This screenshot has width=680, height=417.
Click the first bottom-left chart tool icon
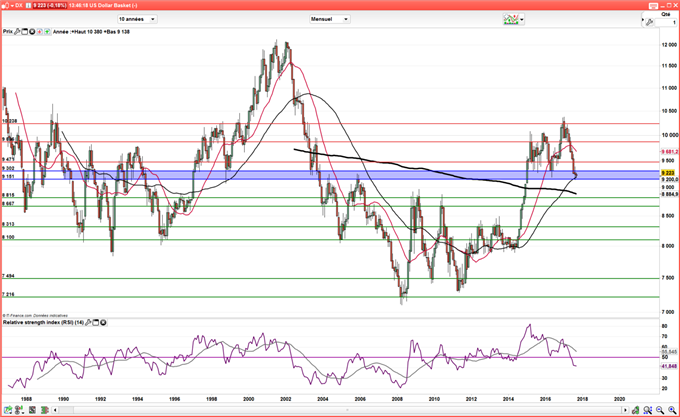point(7,410)
